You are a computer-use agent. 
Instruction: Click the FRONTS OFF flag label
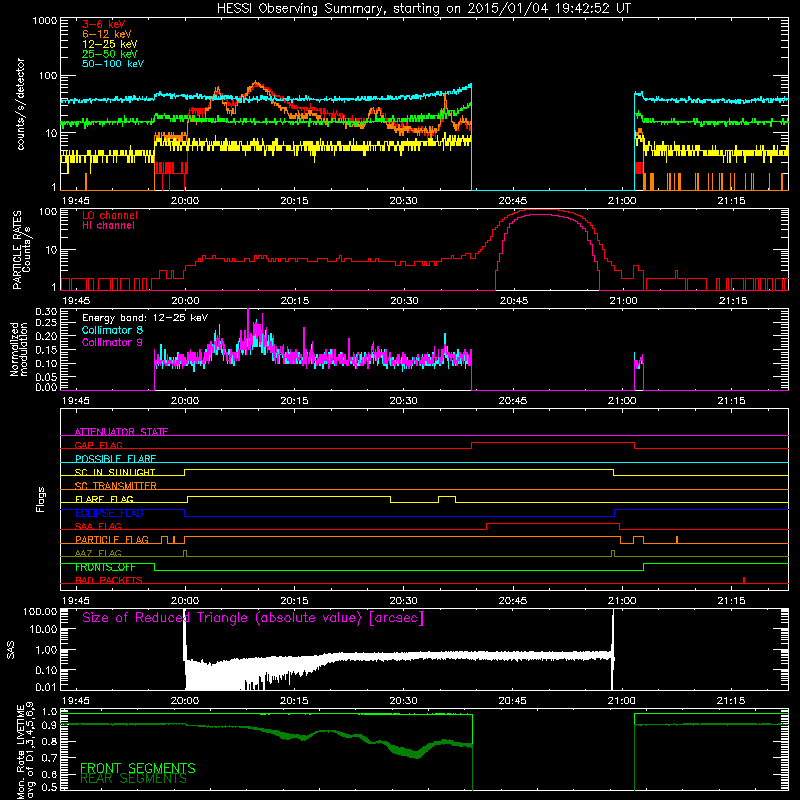click(x=105, y=567)
